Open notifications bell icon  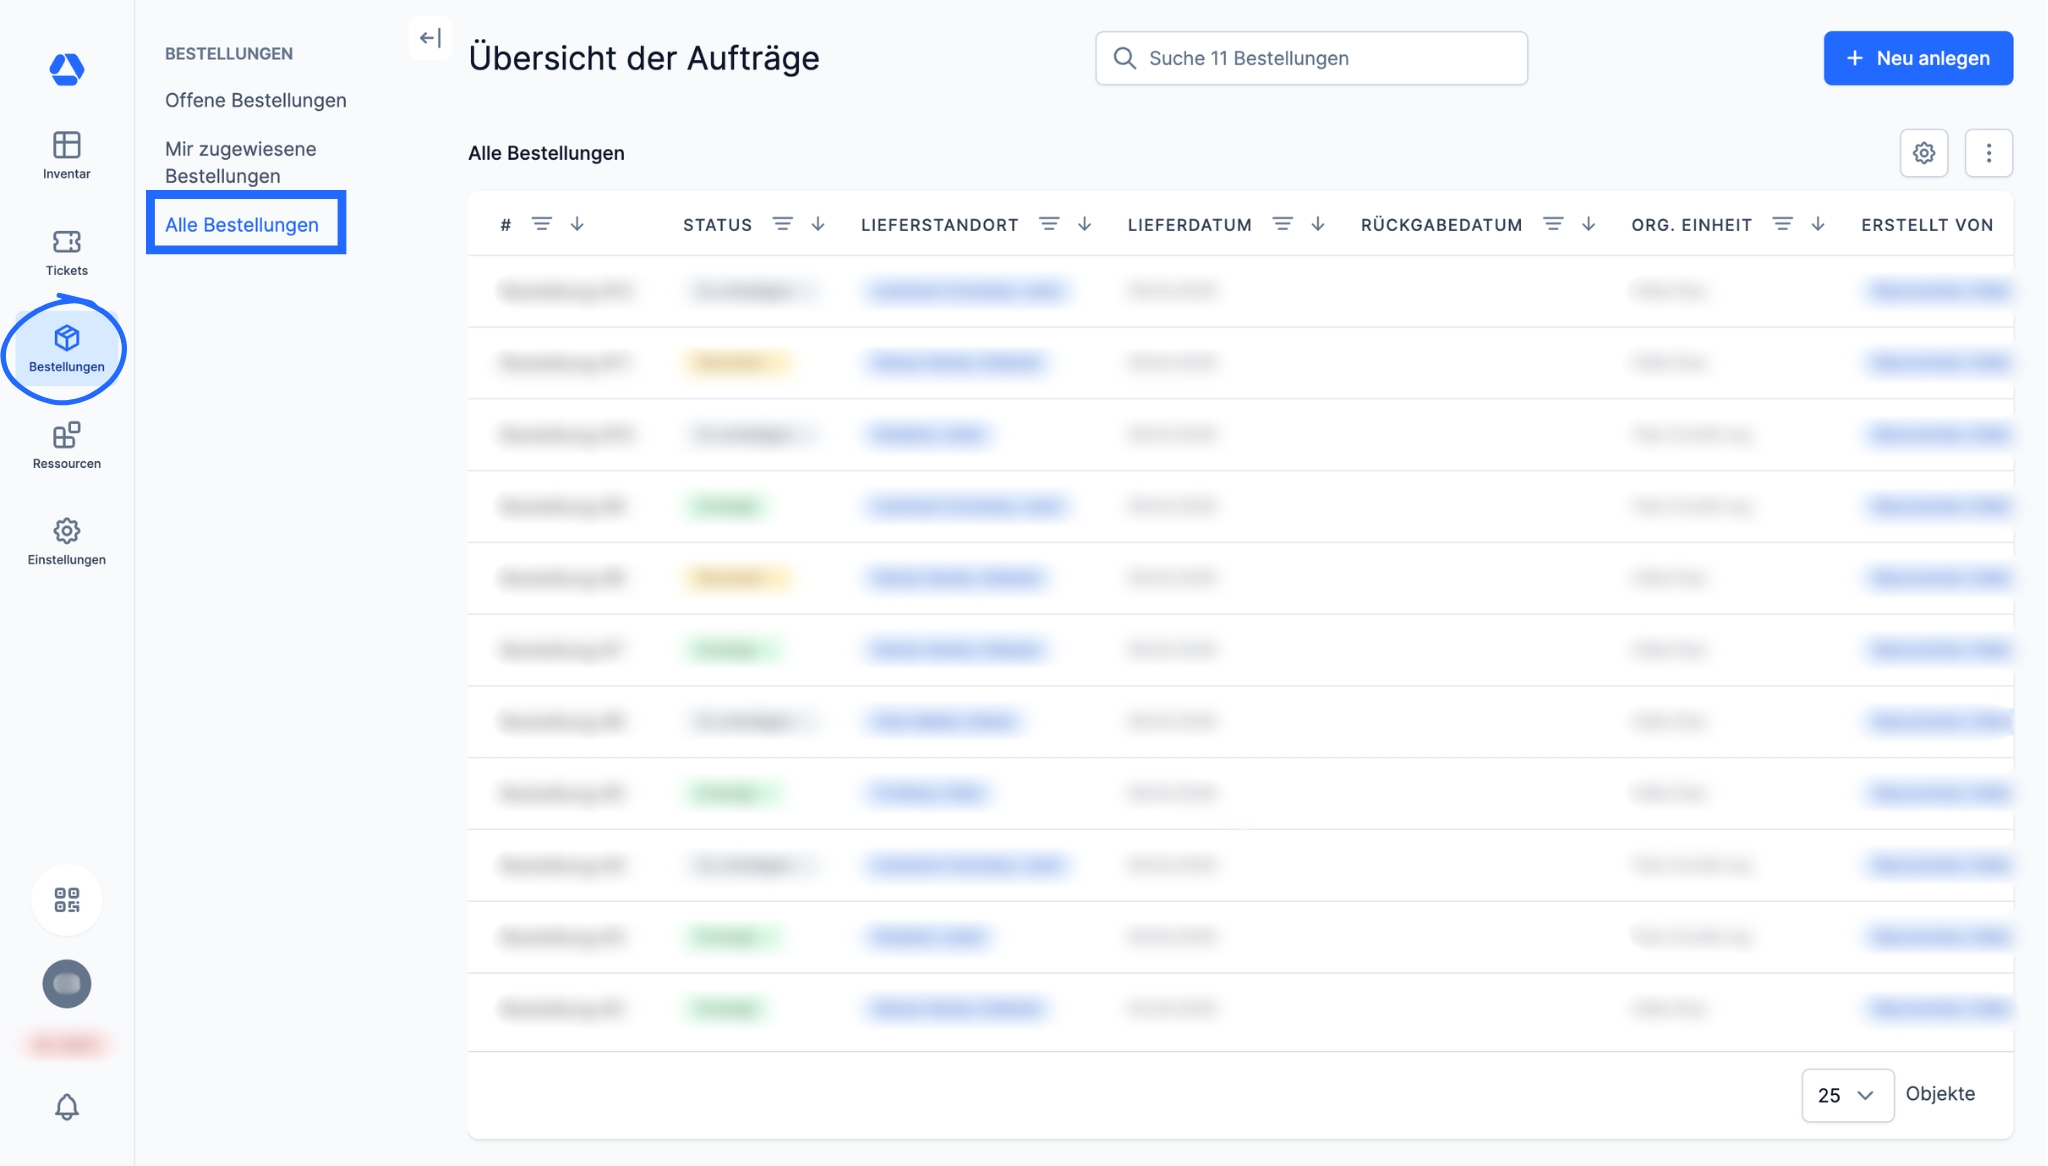[x=66, y=1106]
